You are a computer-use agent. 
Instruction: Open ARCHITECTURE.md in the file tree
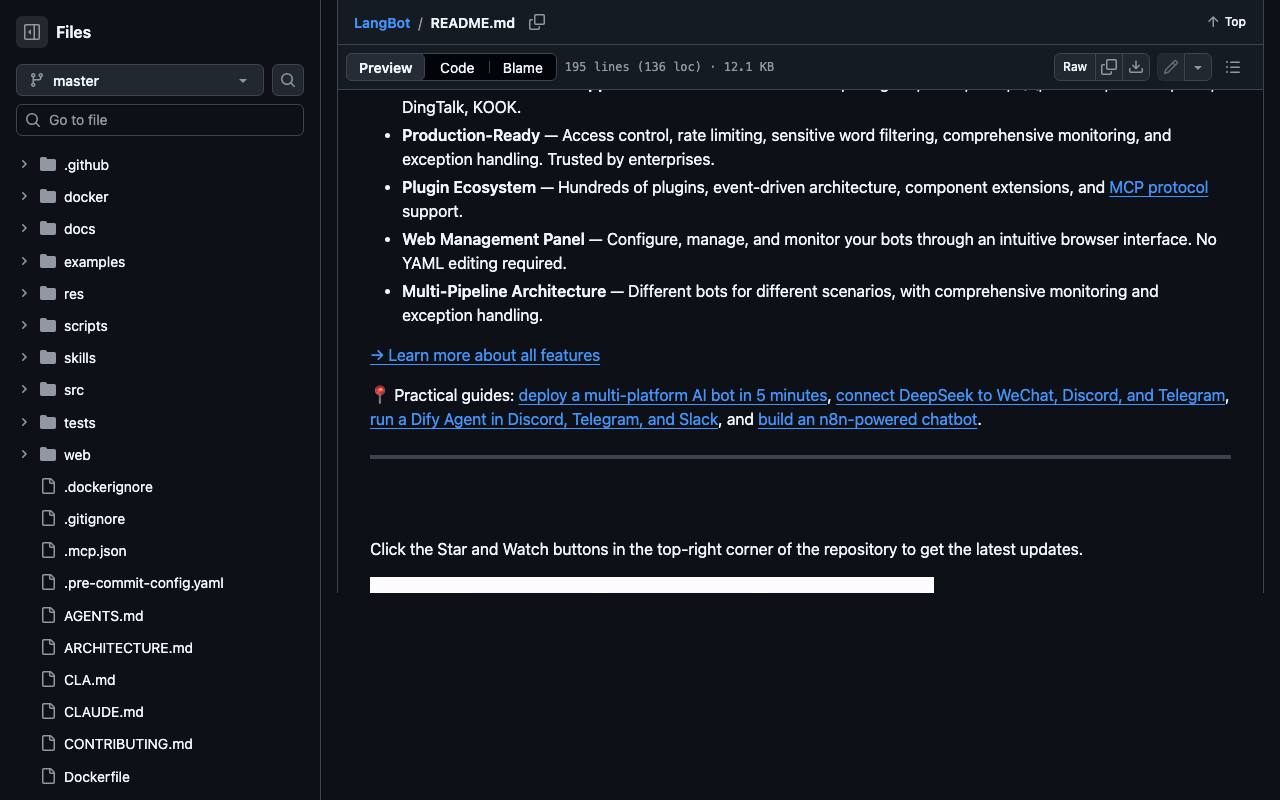click(128, 648)
